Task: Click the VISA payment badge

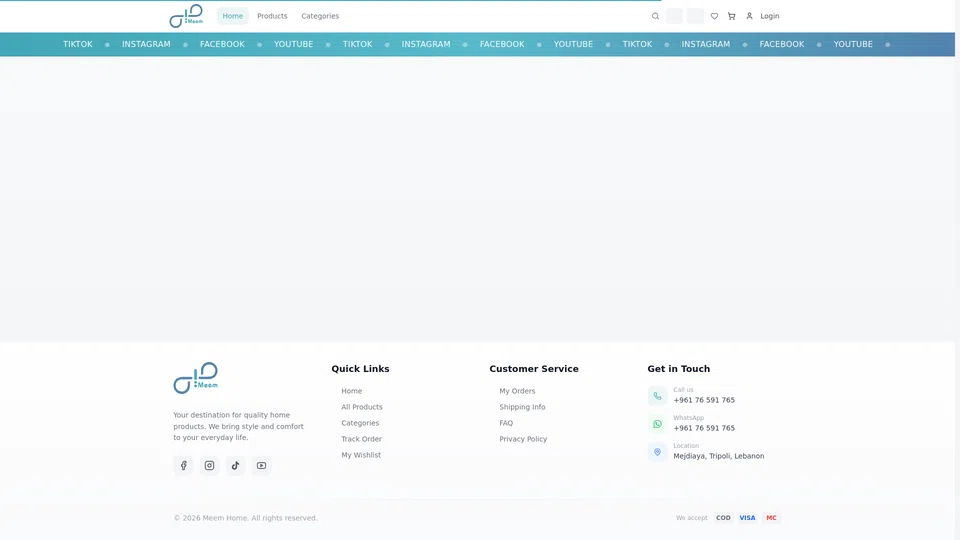Action: pos(747,517)
